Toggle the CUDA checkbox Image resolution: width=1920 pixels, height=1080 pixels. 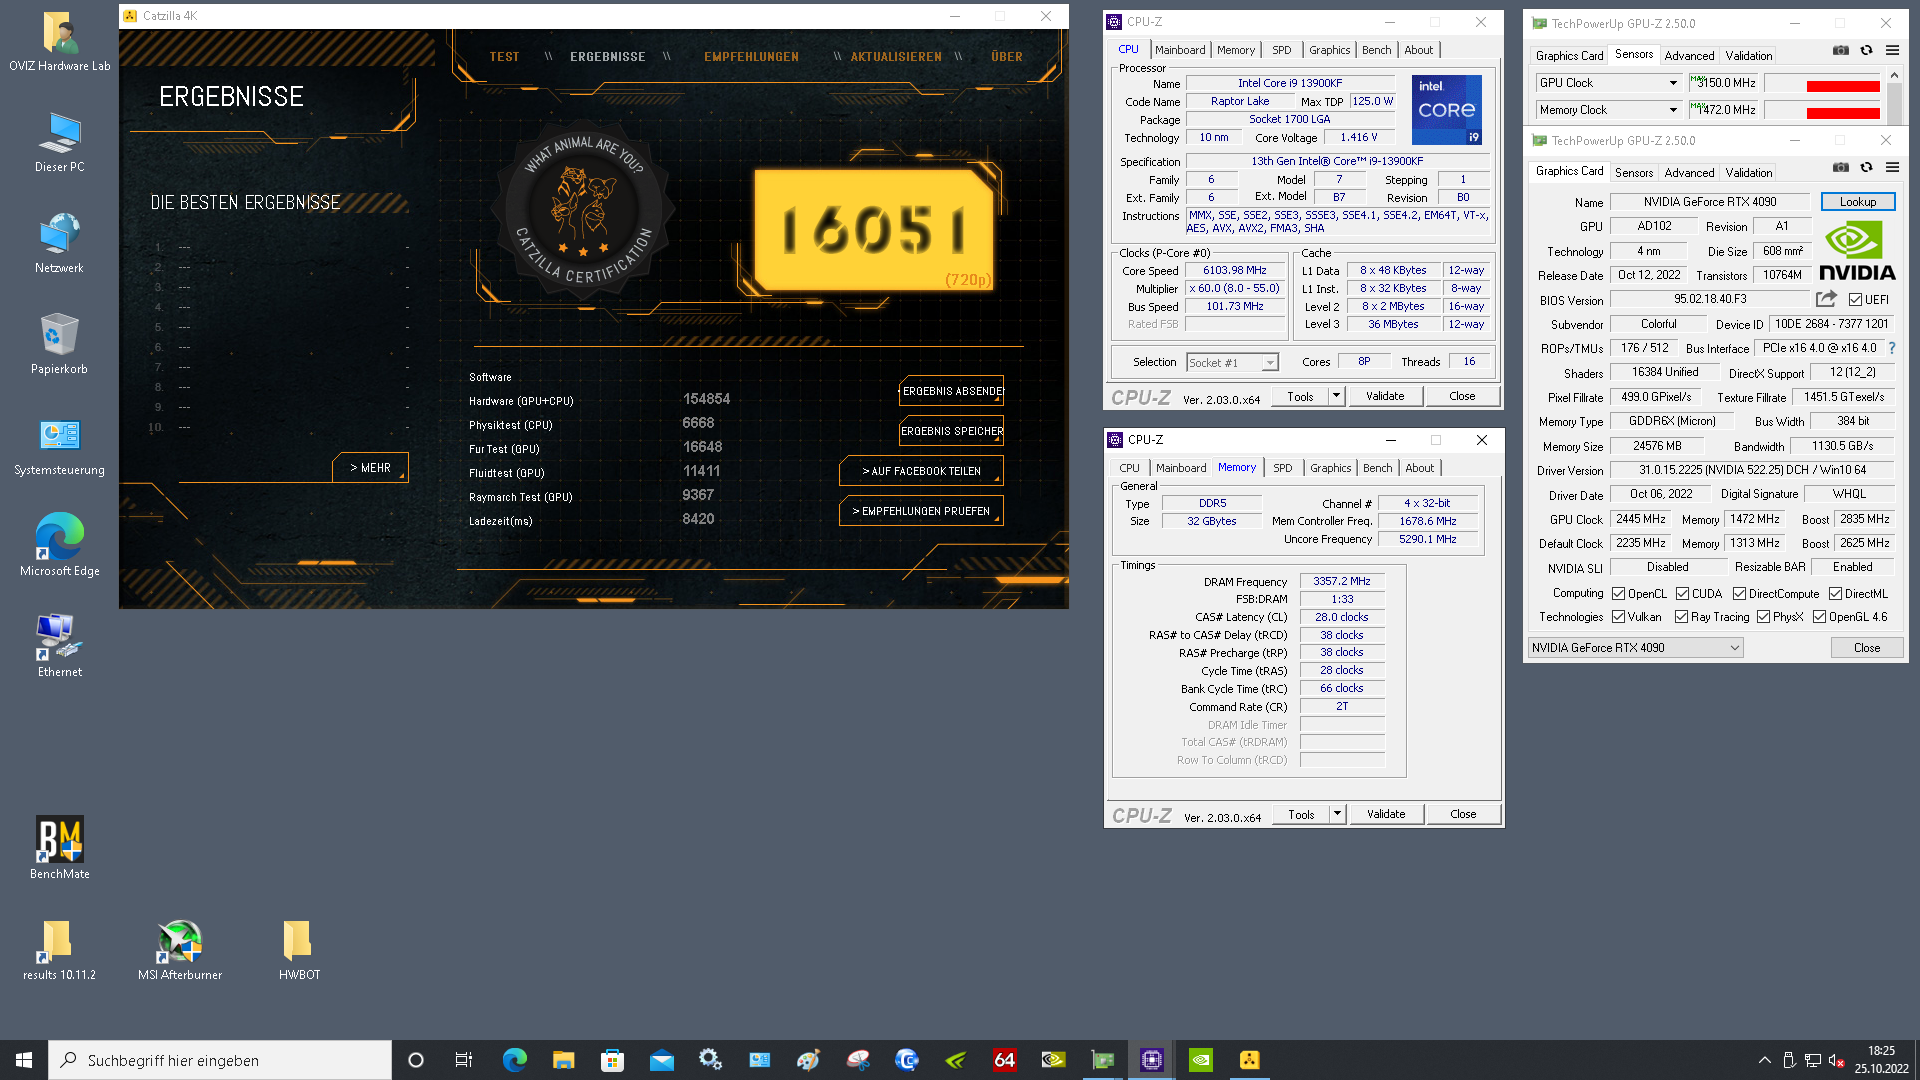1683,594
